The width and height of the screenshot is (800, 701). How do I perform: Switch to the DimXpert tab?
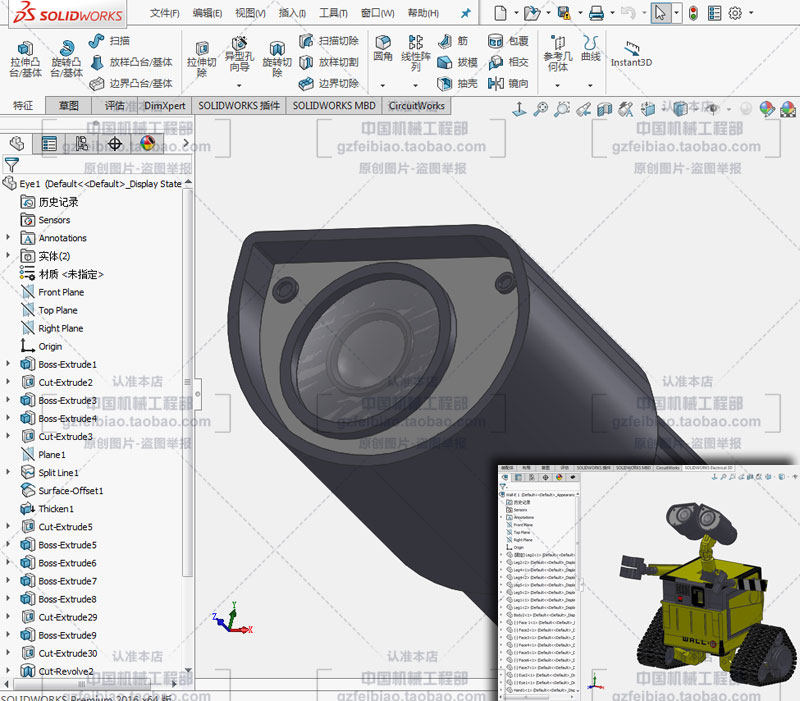pyautogui.click(x=164, y=106)
